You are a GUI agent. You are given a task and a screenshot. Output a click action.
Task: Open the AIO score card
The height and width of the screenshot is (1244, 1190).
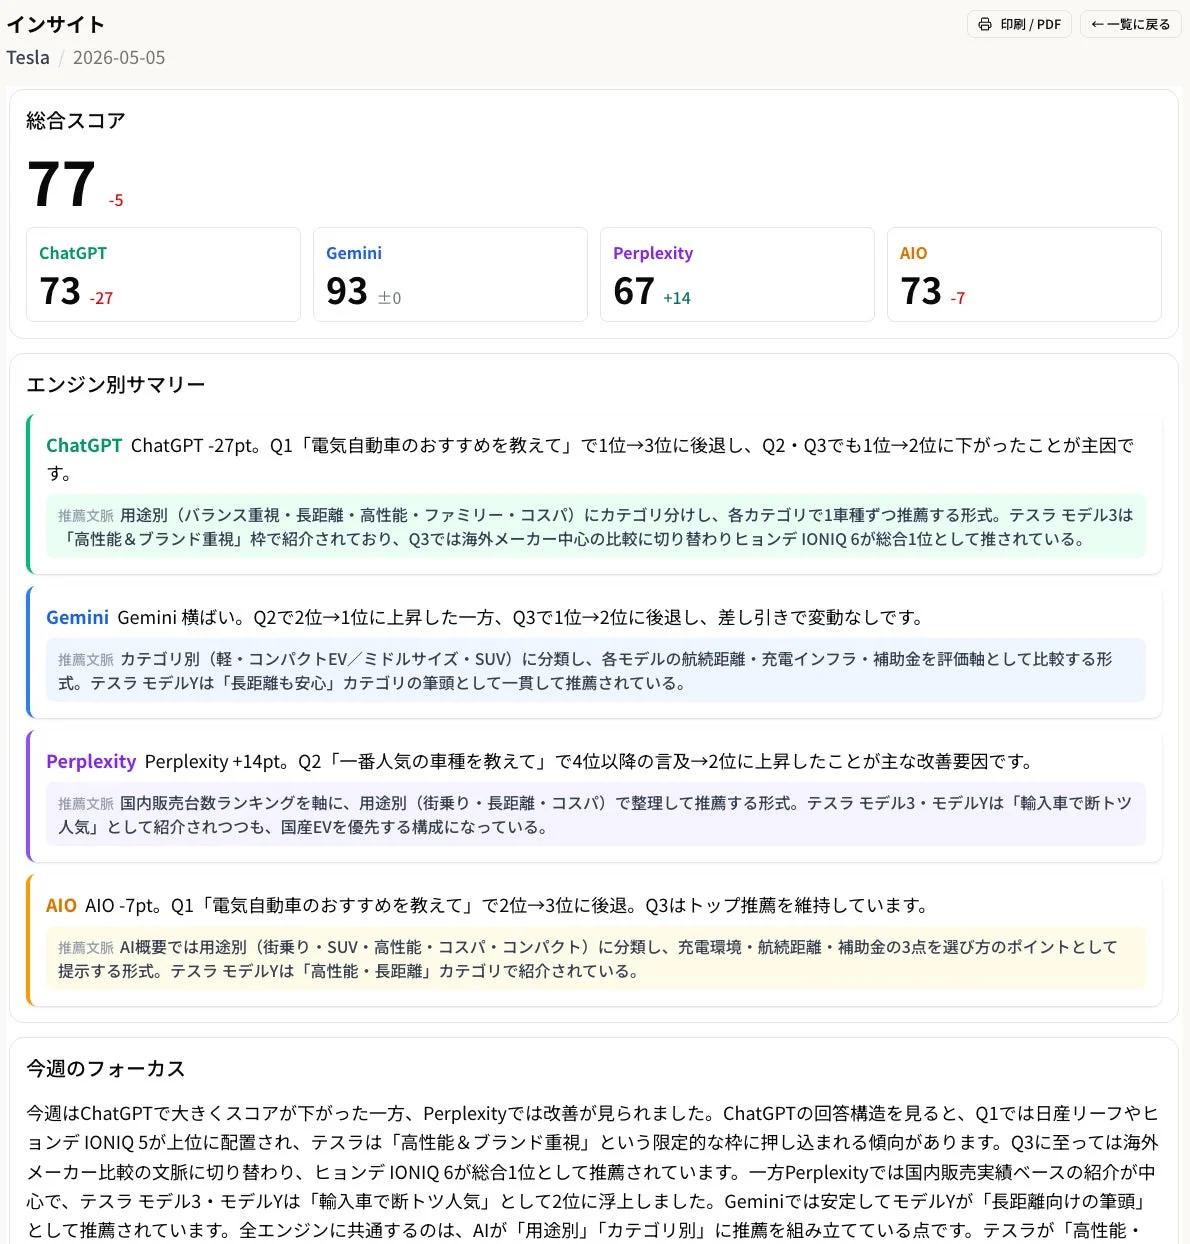tap(1024, 274)
